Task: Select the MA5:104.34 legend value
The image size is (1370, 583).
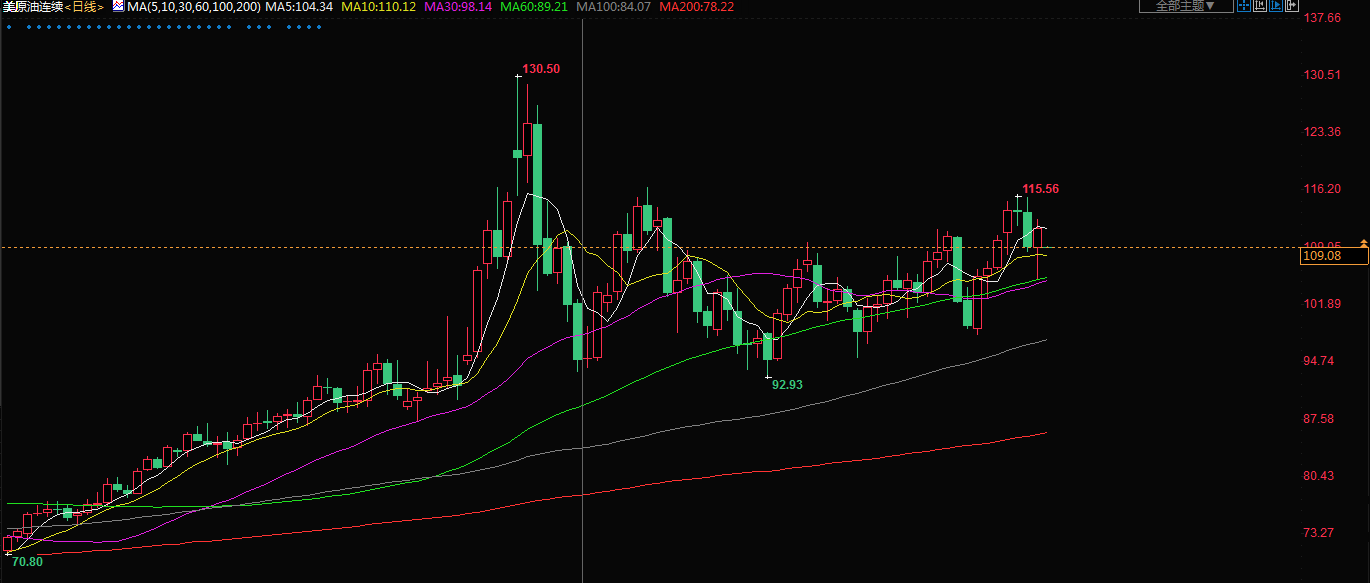Action: point(299,7)
